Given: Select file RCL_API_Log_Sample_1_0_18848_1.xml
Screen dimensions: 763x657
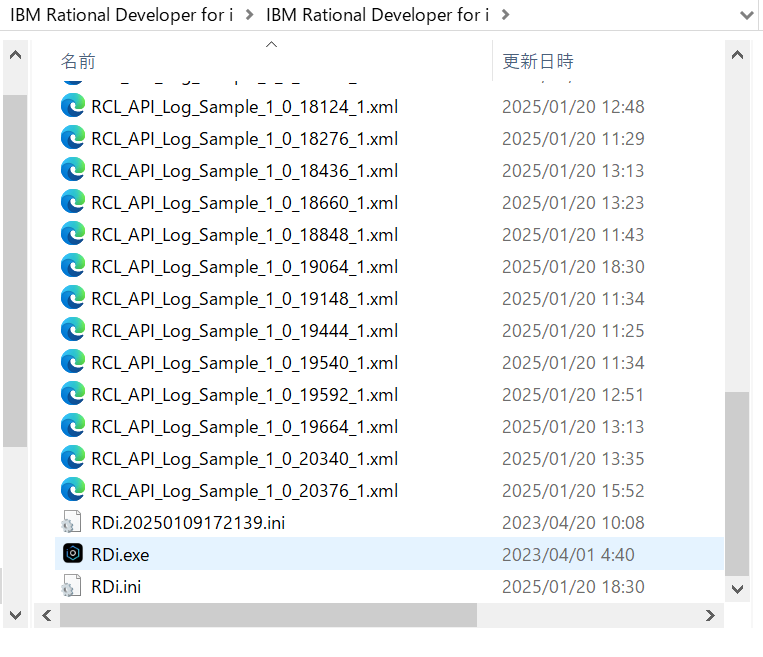Looking at the screenshot, I should pos(245,235).
